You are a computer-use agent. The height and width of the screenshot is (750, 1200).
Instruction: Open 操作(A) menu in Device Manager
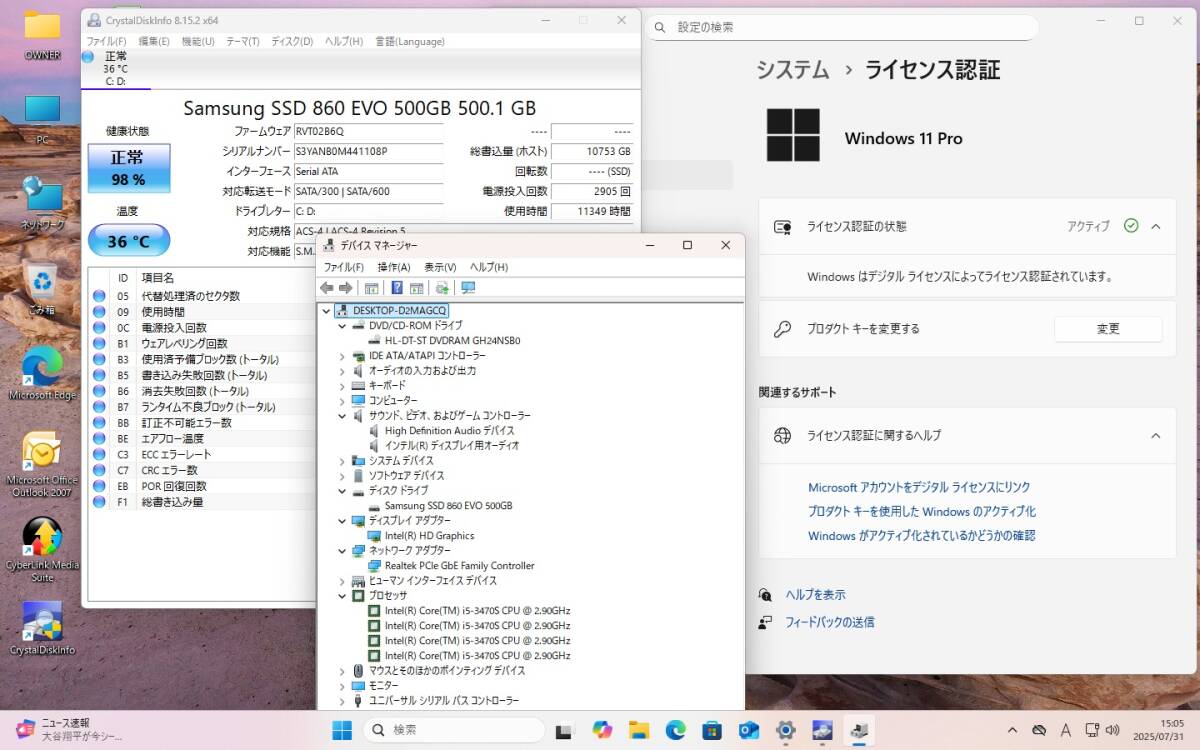[394, 267]
